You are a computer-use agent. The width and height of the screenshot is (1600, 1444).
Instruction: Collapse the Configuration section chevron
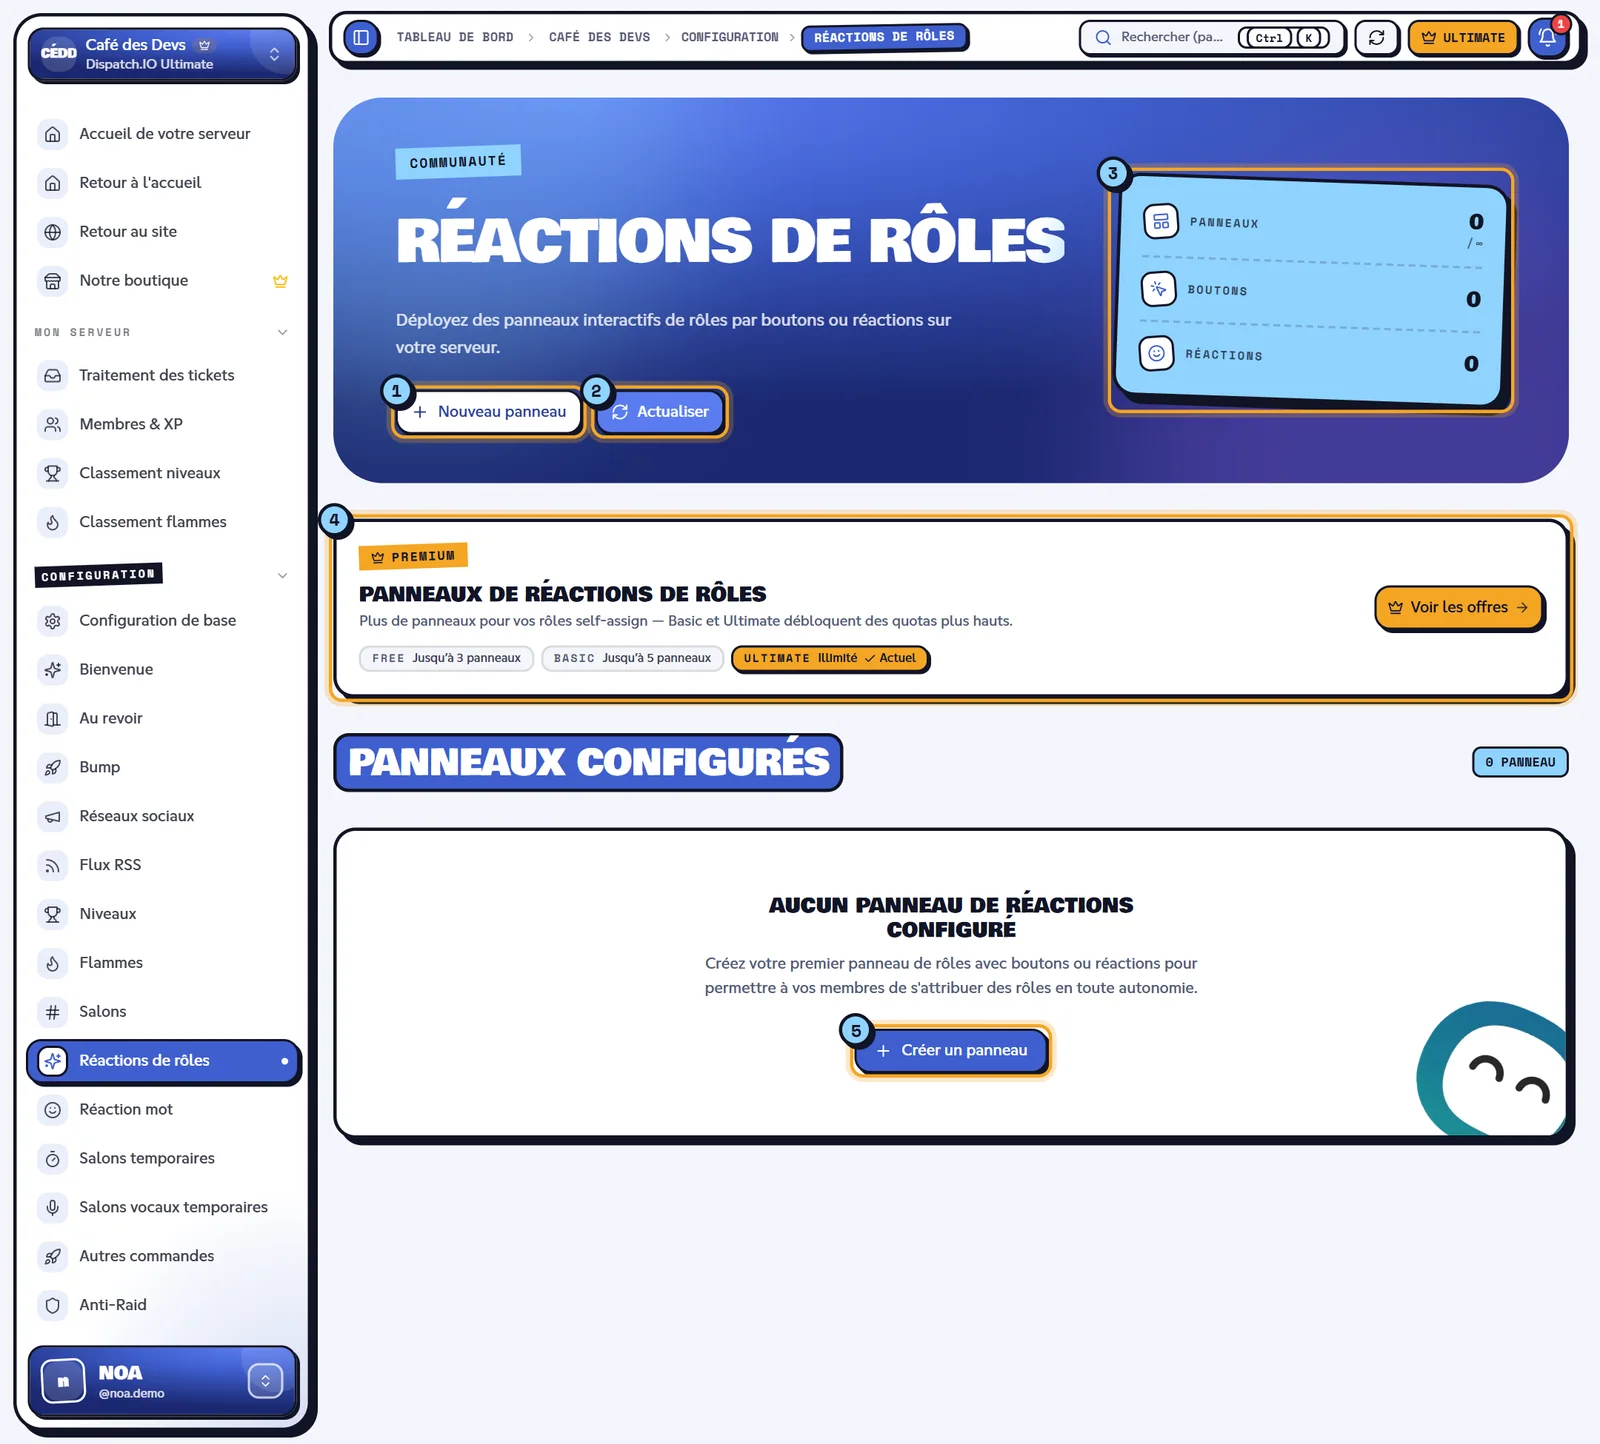tap(282, 575)
